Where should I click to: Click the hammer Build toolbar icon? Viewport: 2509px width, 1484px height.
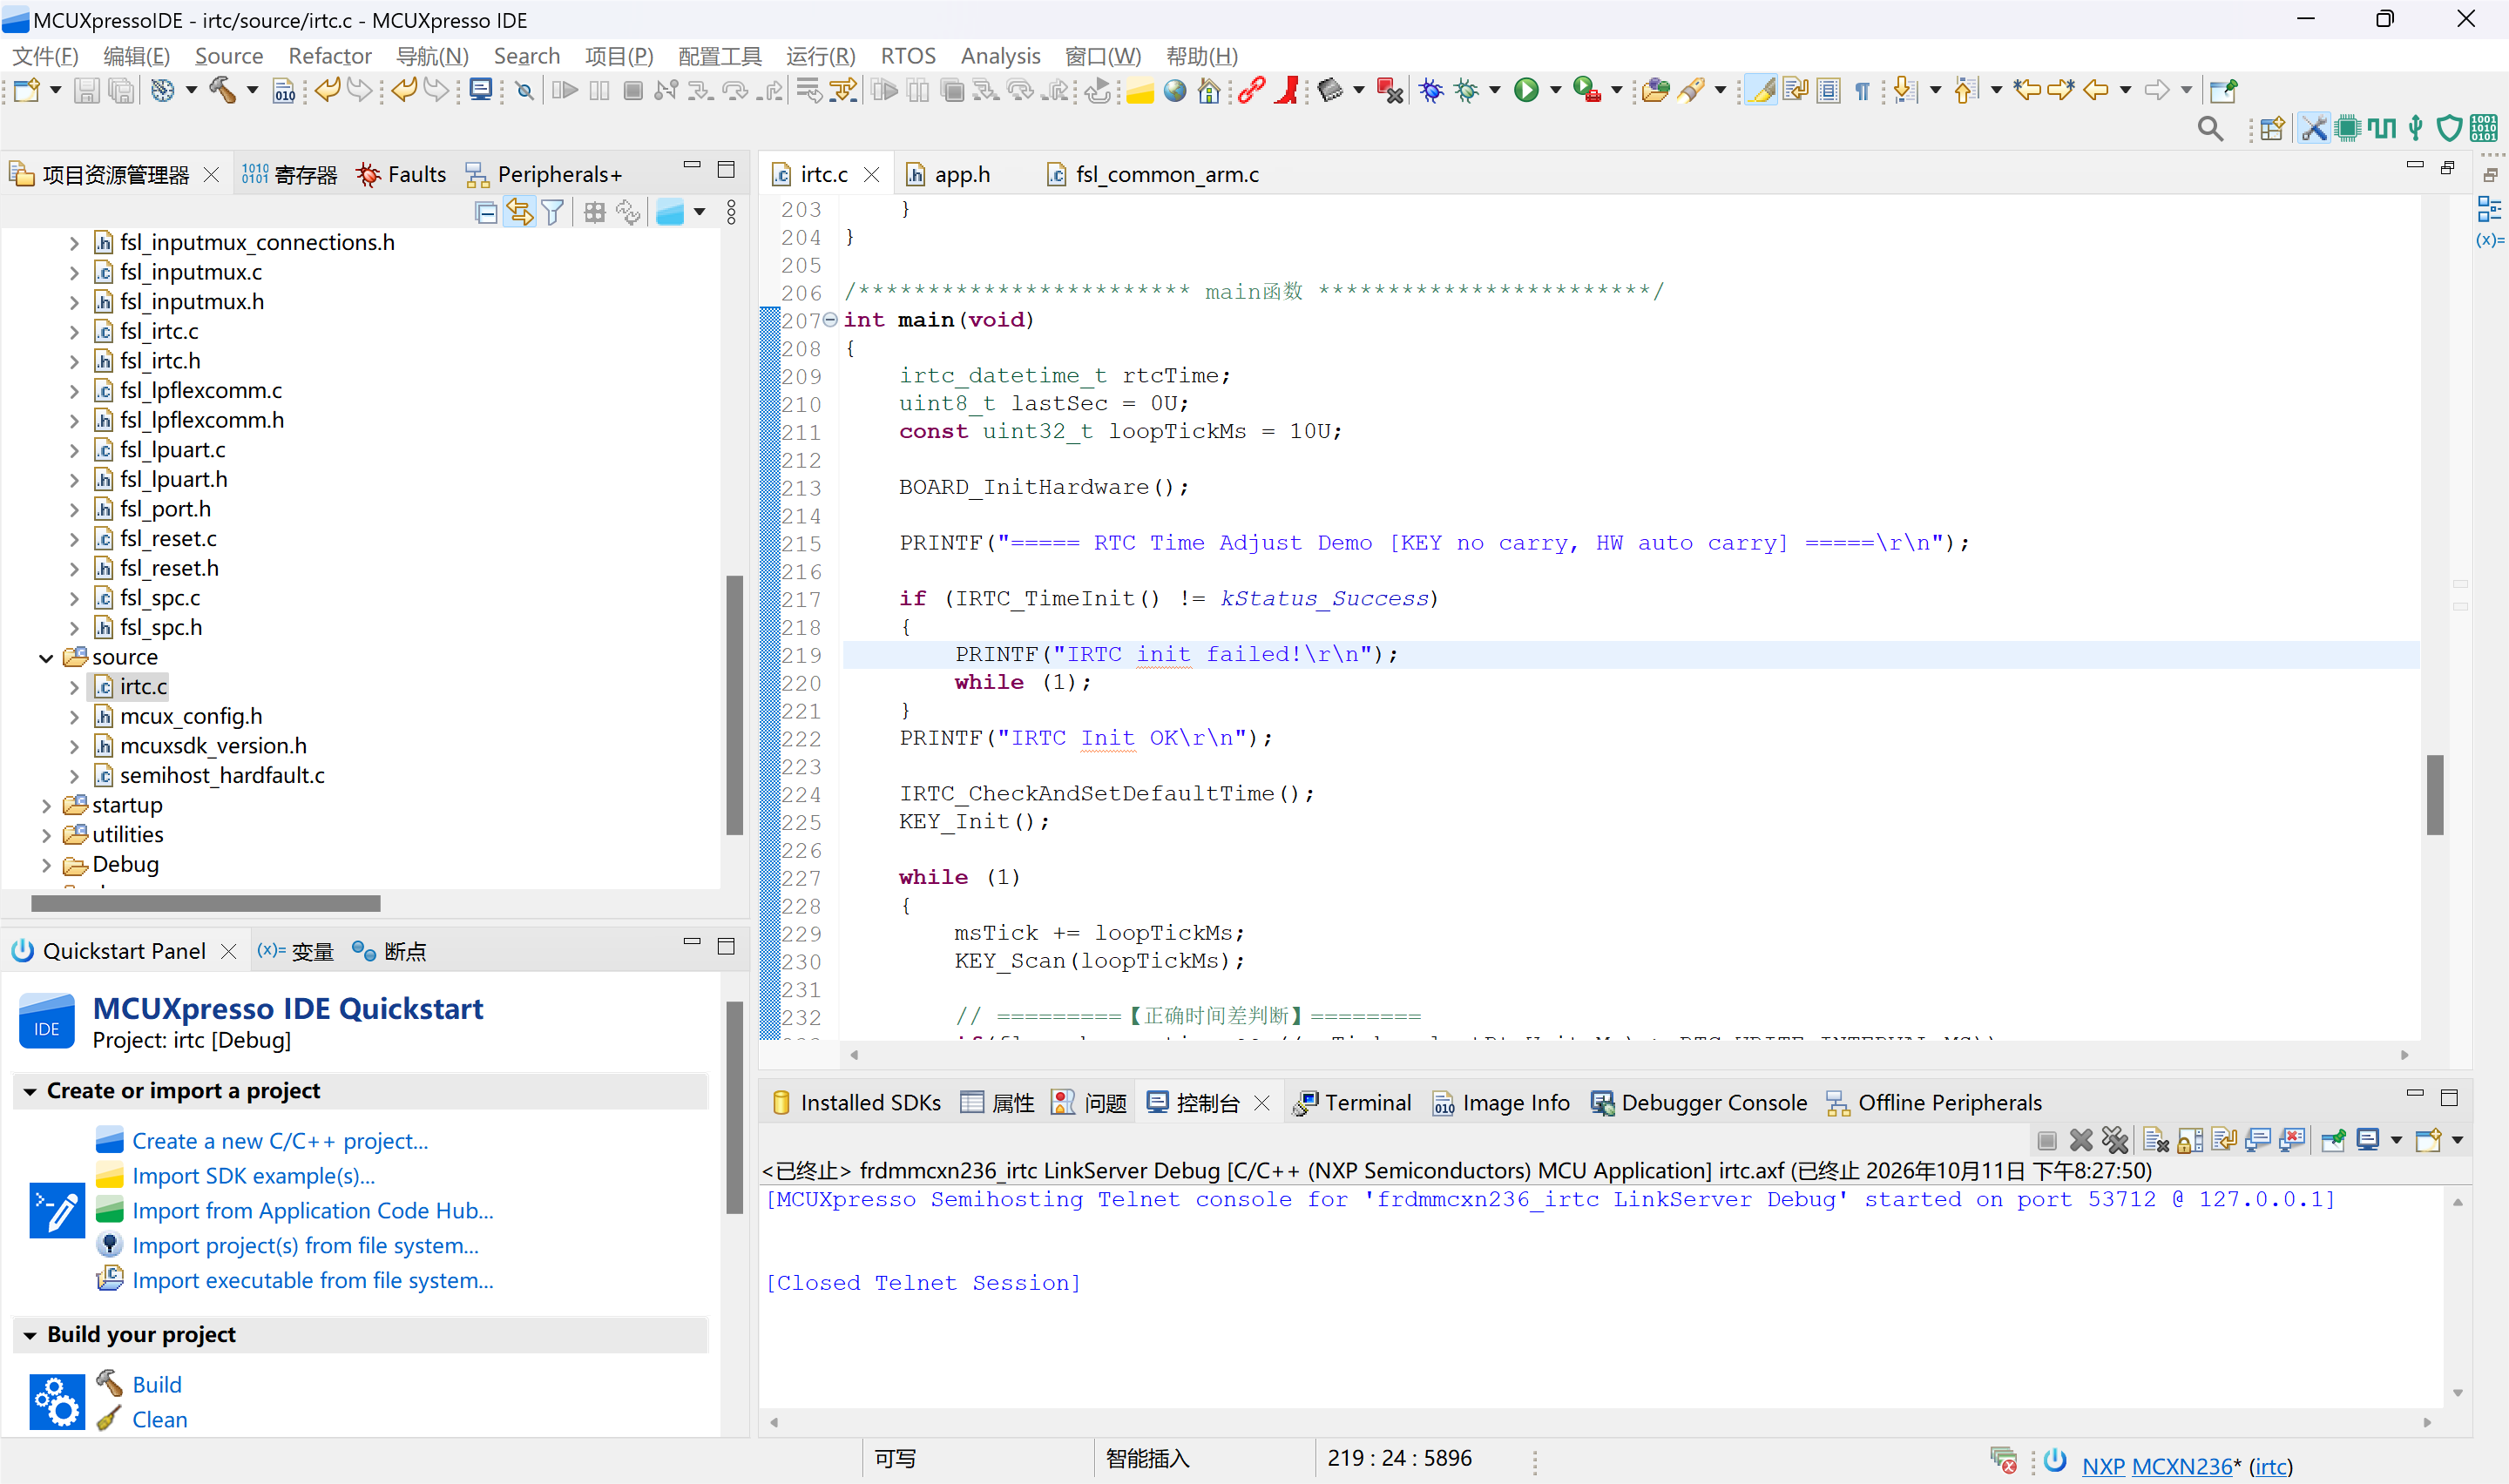[222, 91]
